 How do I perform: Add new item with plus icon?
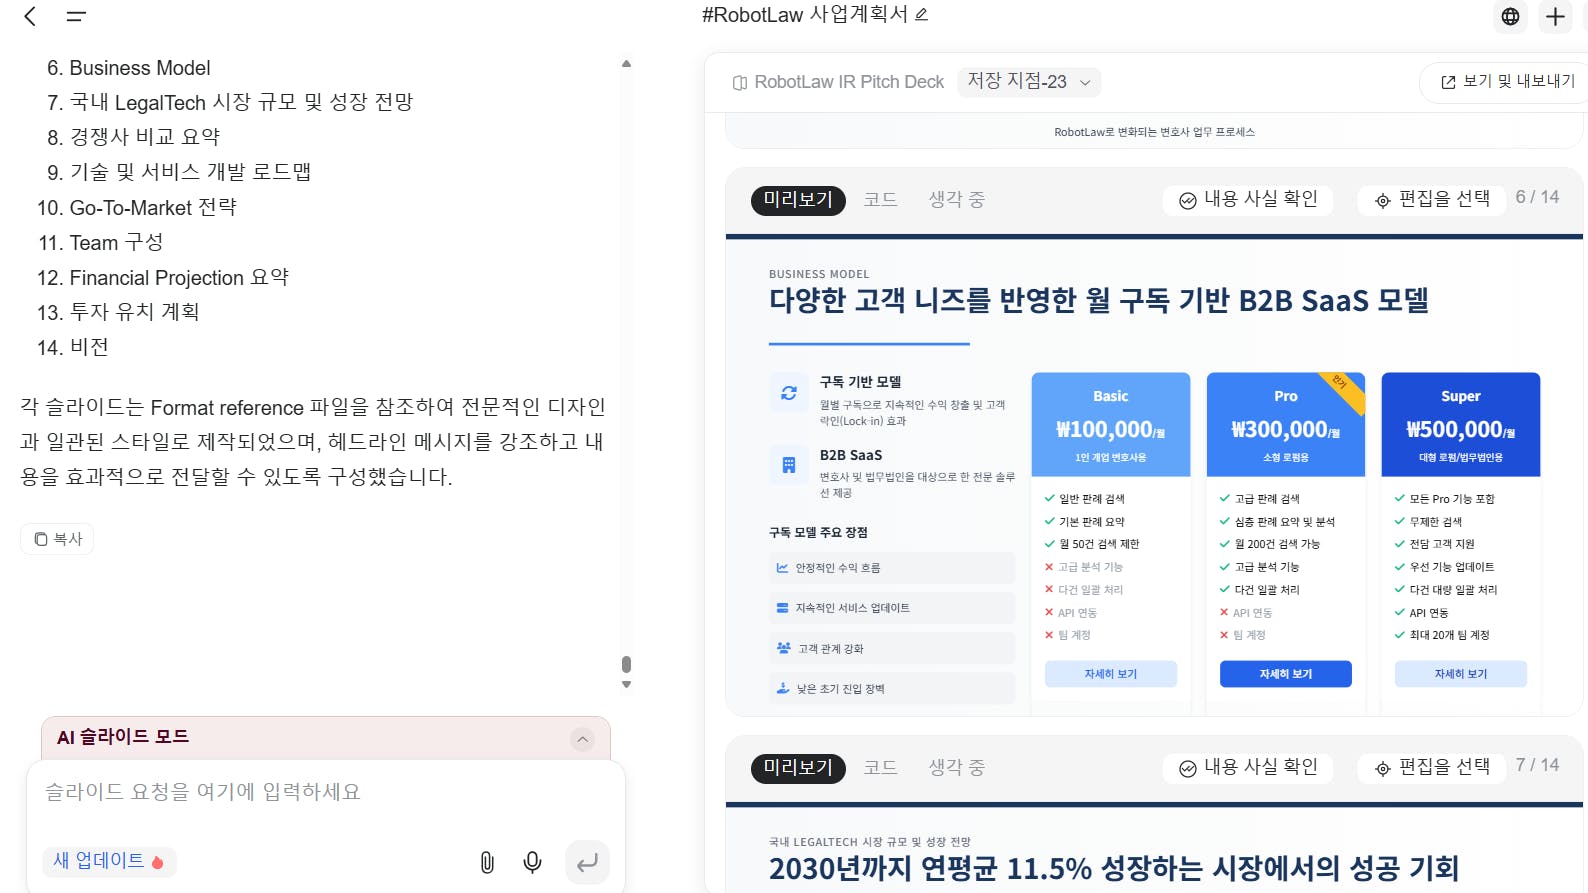pos(1555,16)
